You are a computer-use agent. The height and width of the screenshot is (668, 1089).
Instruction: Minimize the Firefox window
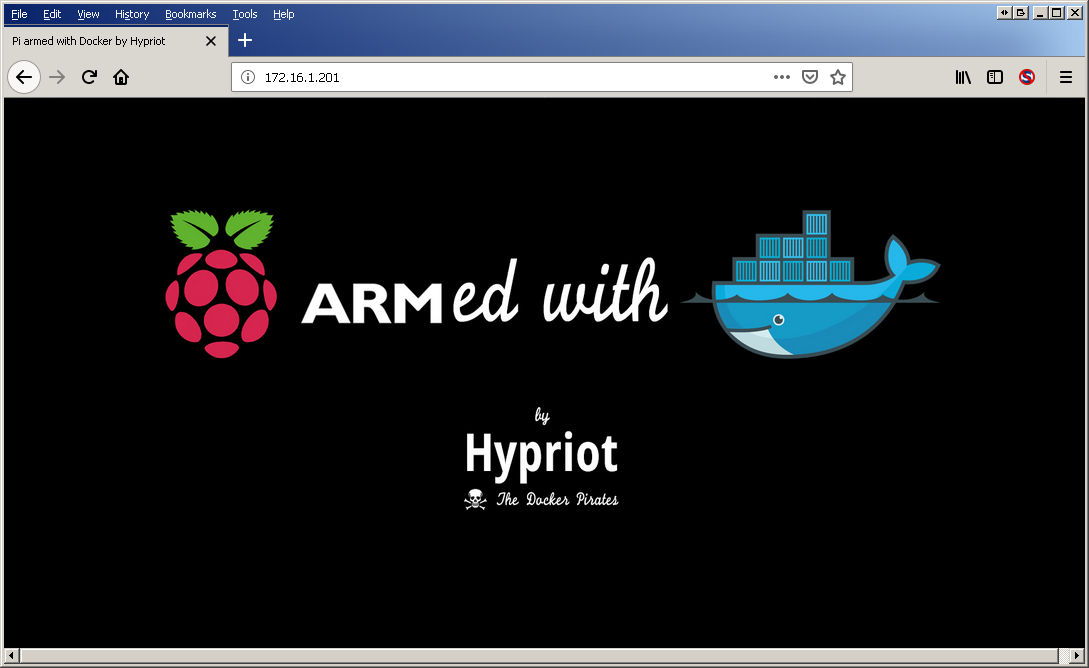pos(1040,12)
